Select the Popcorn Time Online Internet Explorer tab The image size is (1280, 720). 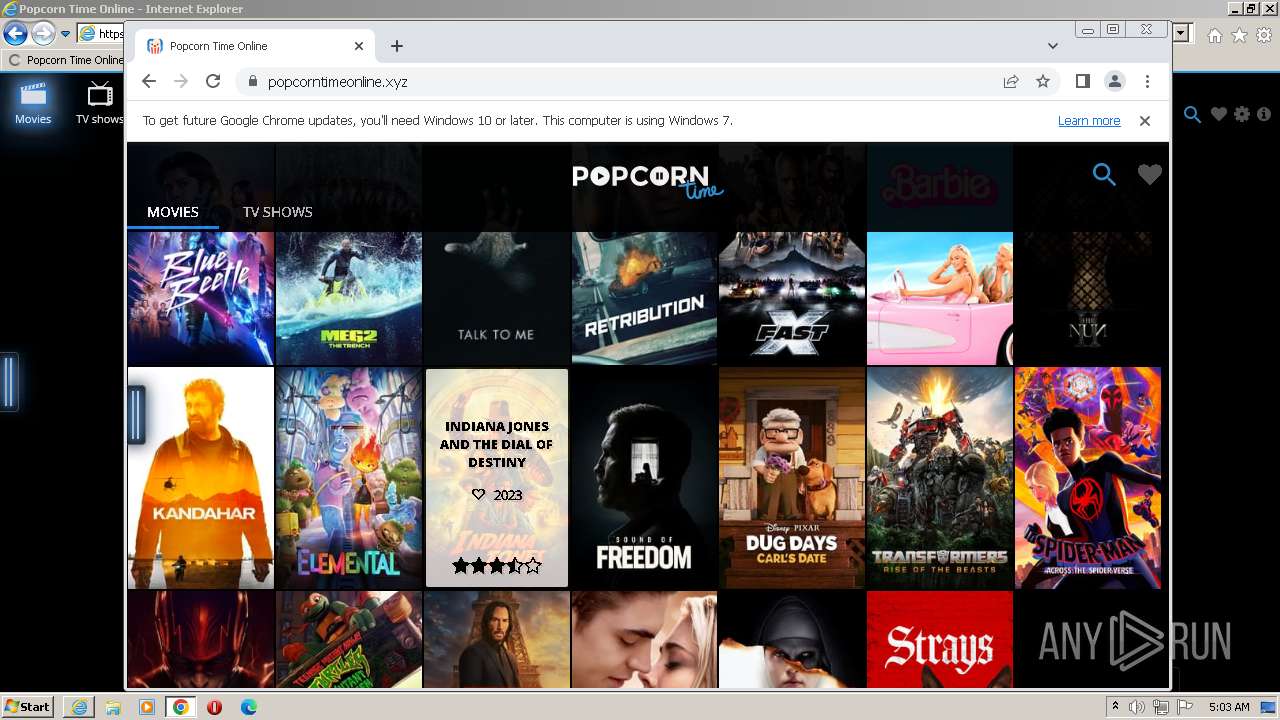(64, 60)
